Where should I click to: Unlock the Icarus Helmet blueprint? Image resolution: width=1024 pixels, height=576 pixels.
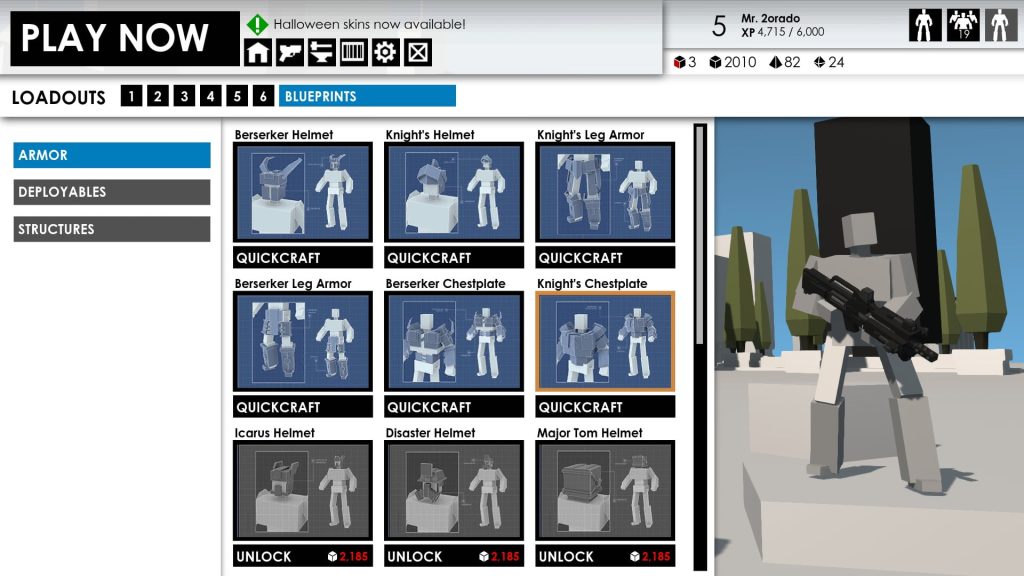pyautogui.click(x=302, y=556)
